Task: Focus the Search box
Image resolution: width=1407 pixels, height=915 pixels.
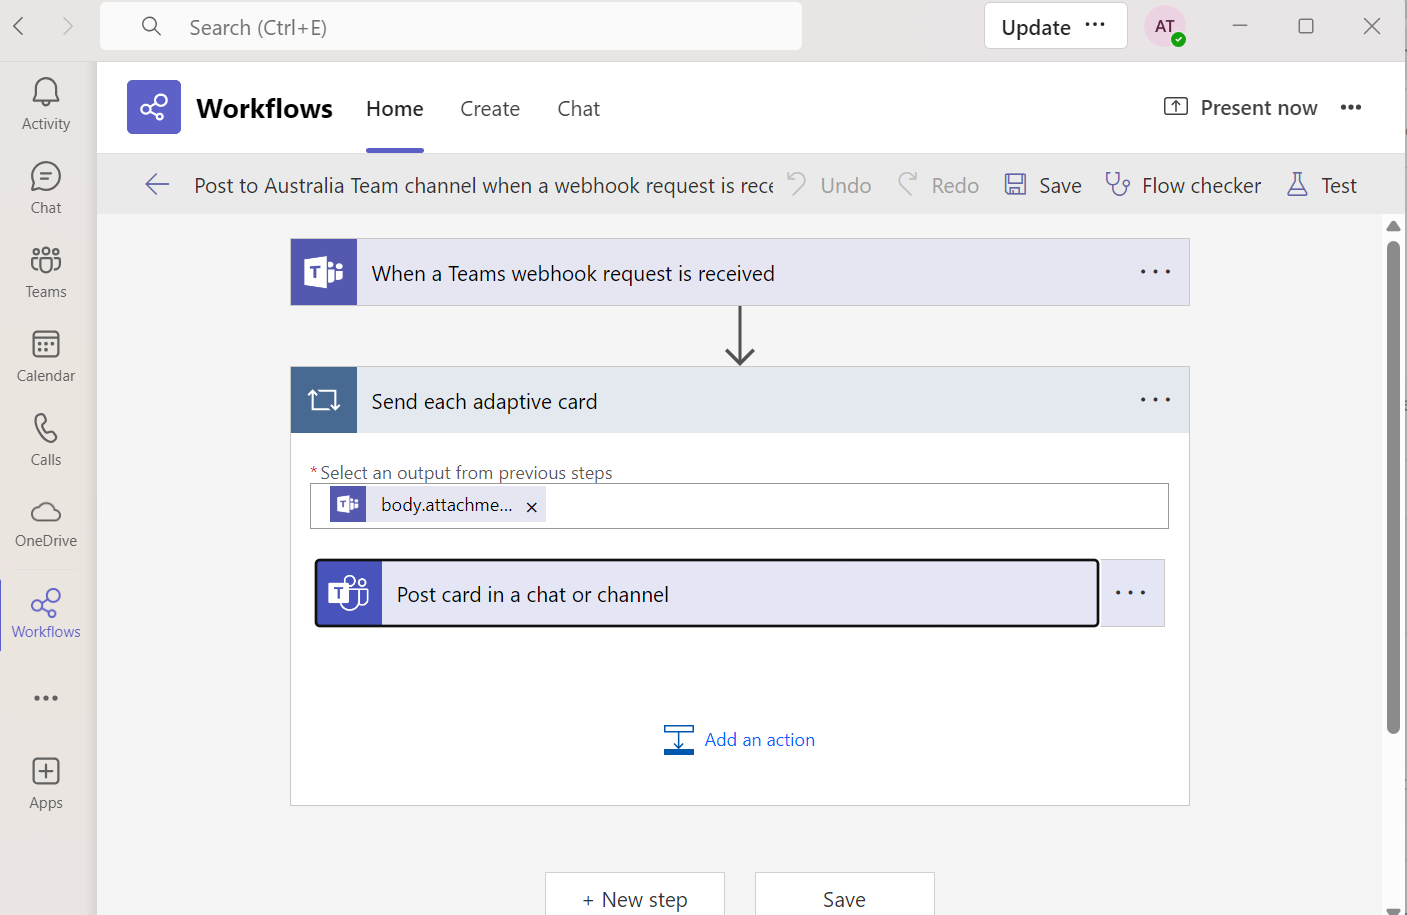Action: click(x=451, y=27)
